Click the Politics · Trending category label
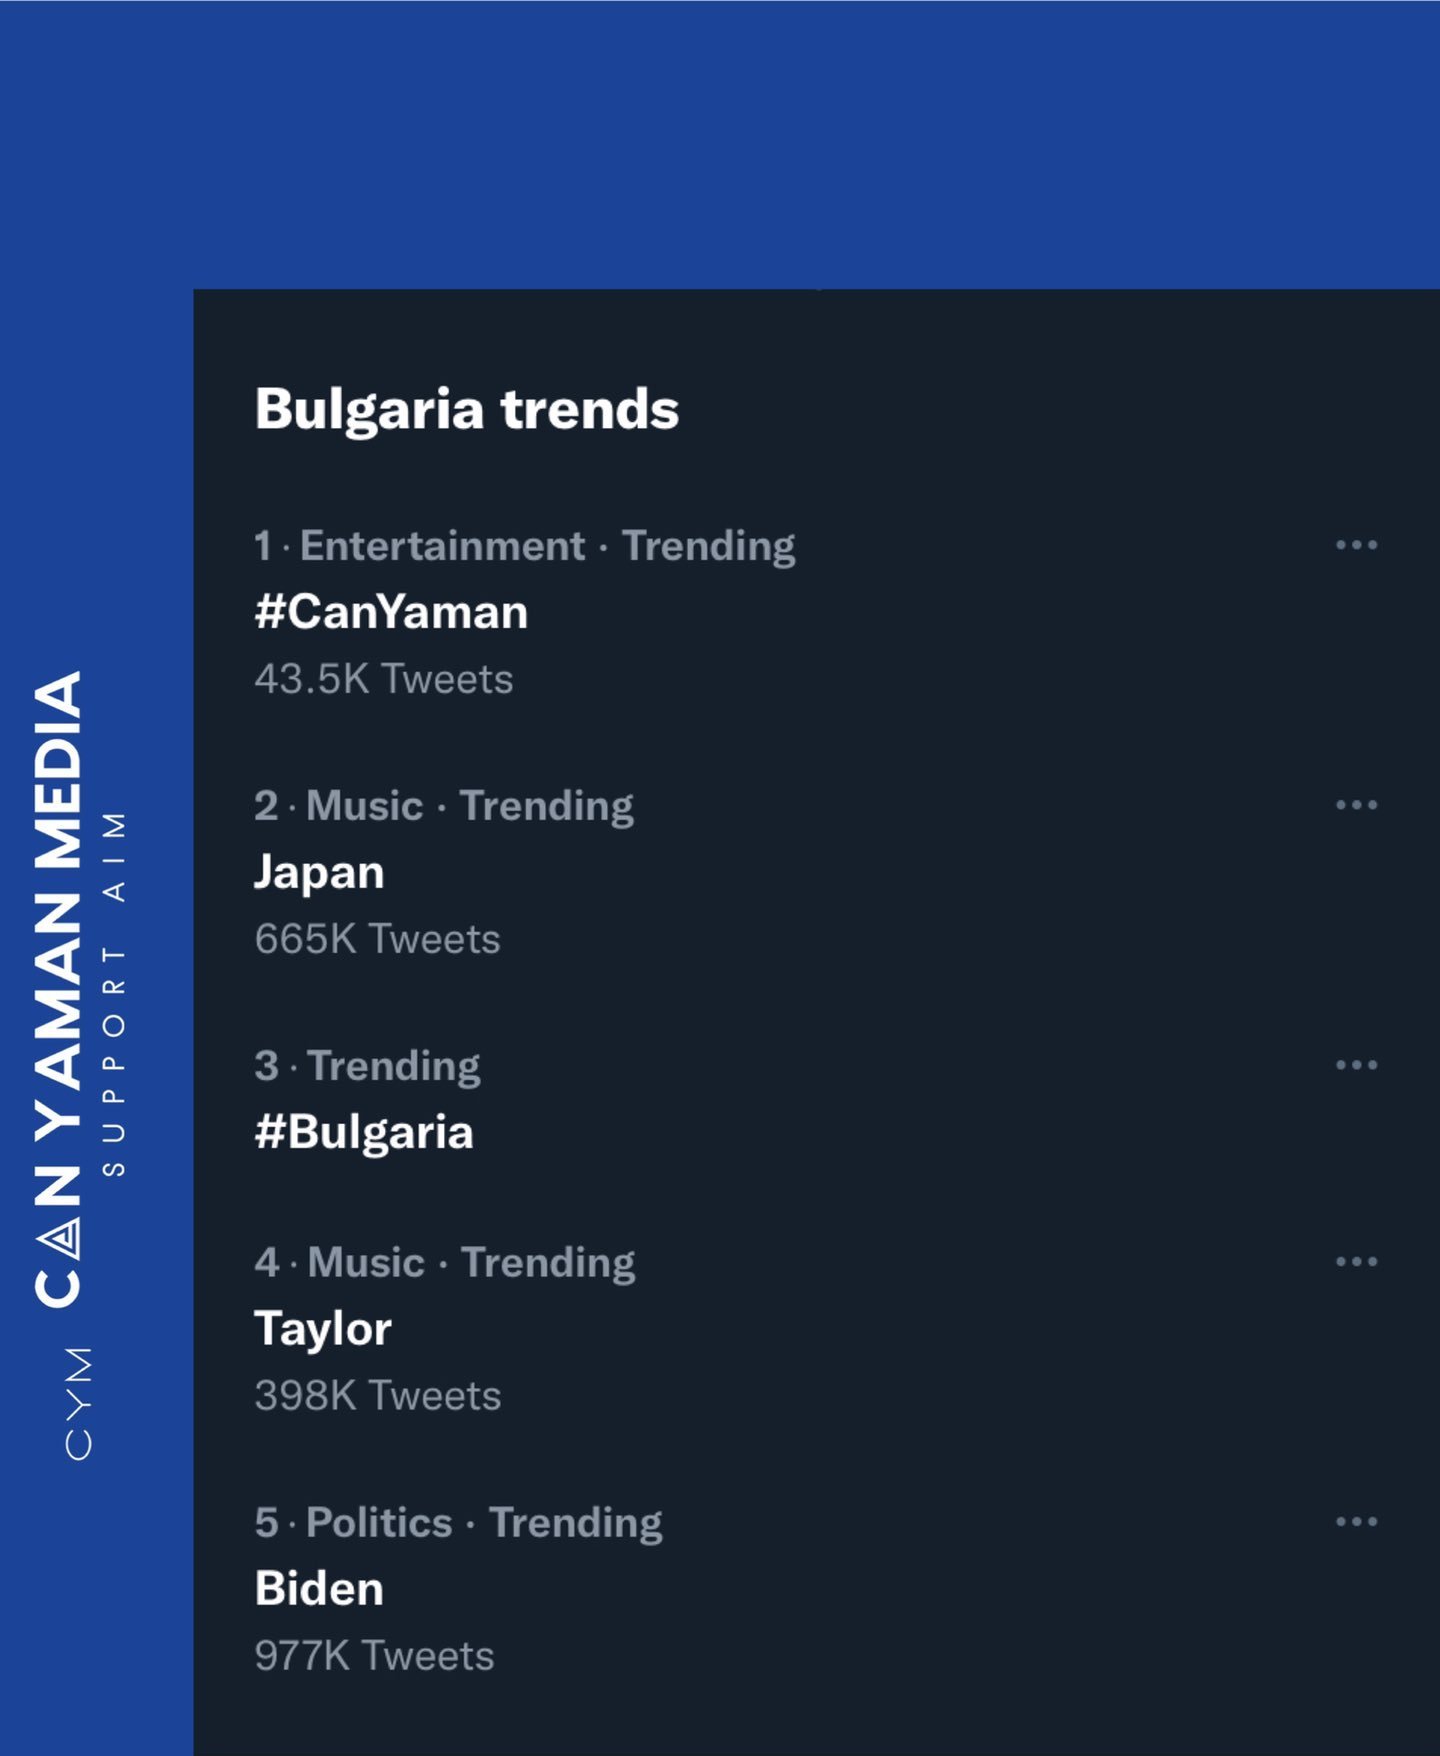 coord(483,1523)
